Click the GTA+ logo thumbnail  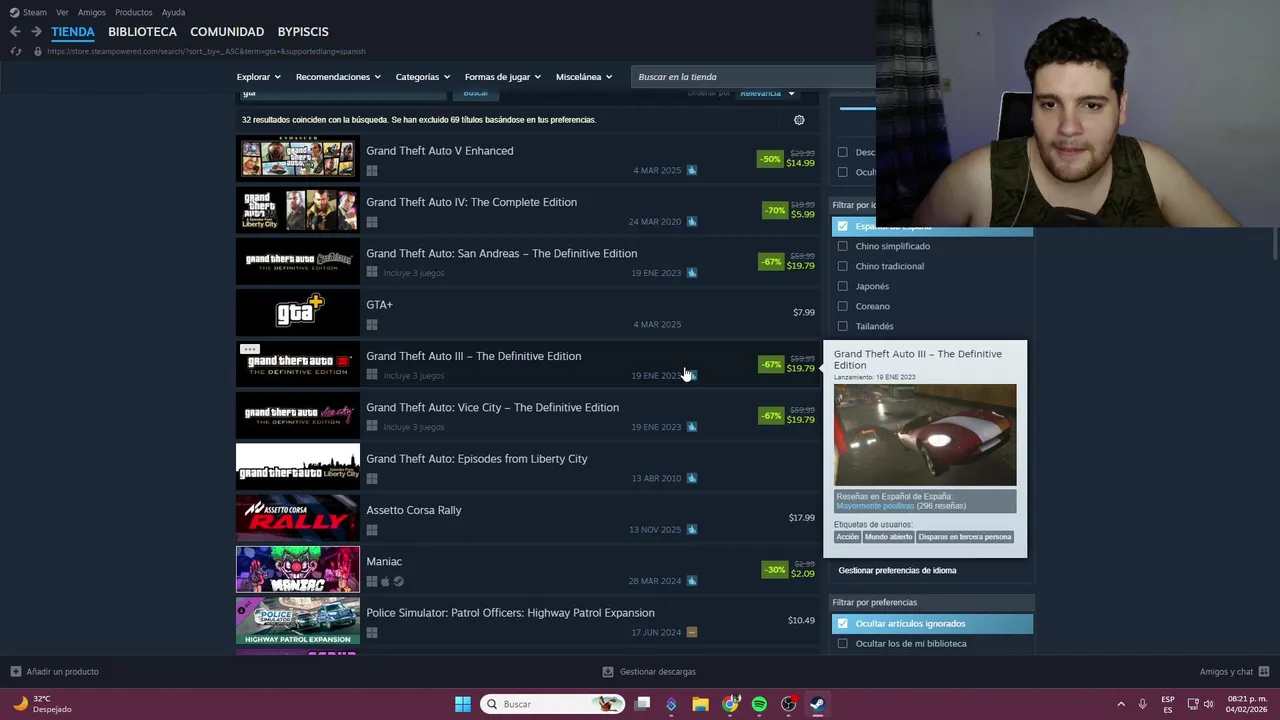(298, 313)
